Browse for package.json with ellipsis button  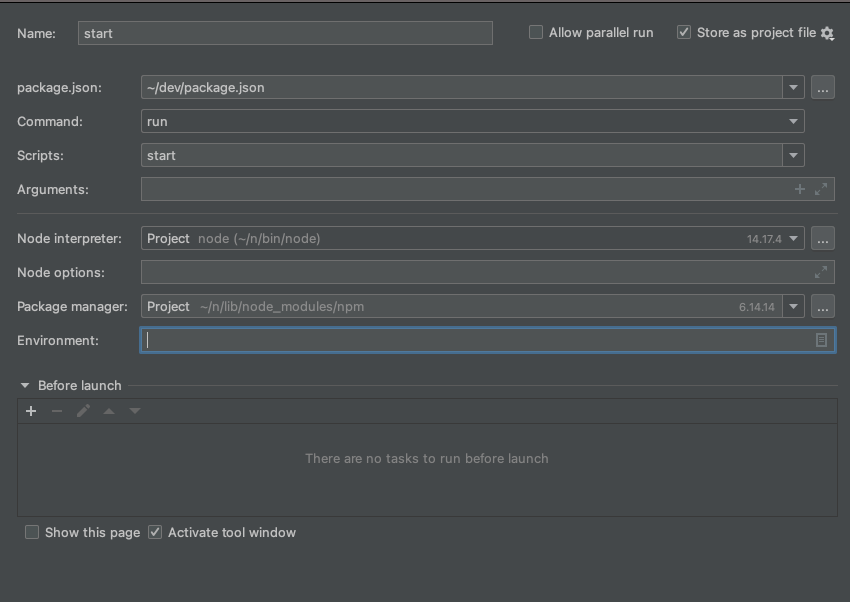coord(823,87)
